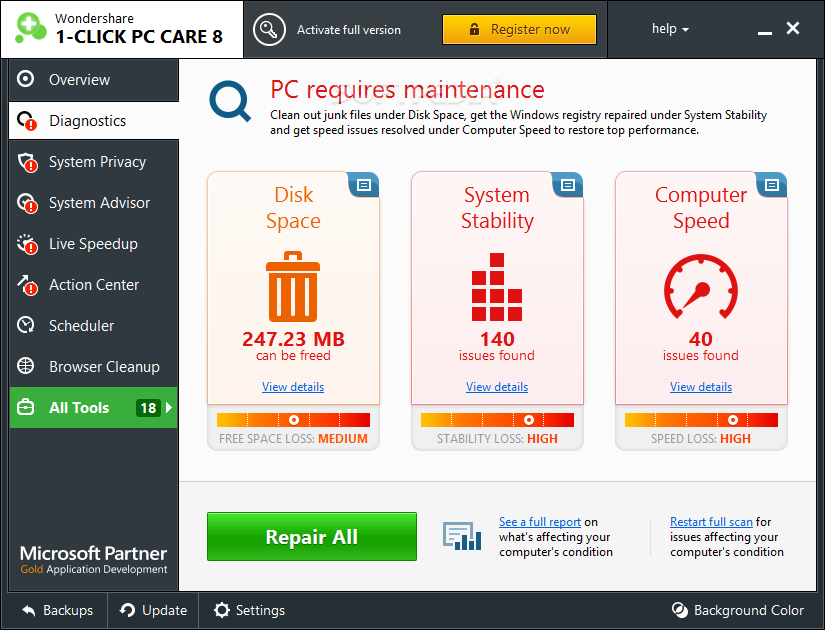Close the PC Care window
Screen dimensions: 825x630
[x=793, y=28]
